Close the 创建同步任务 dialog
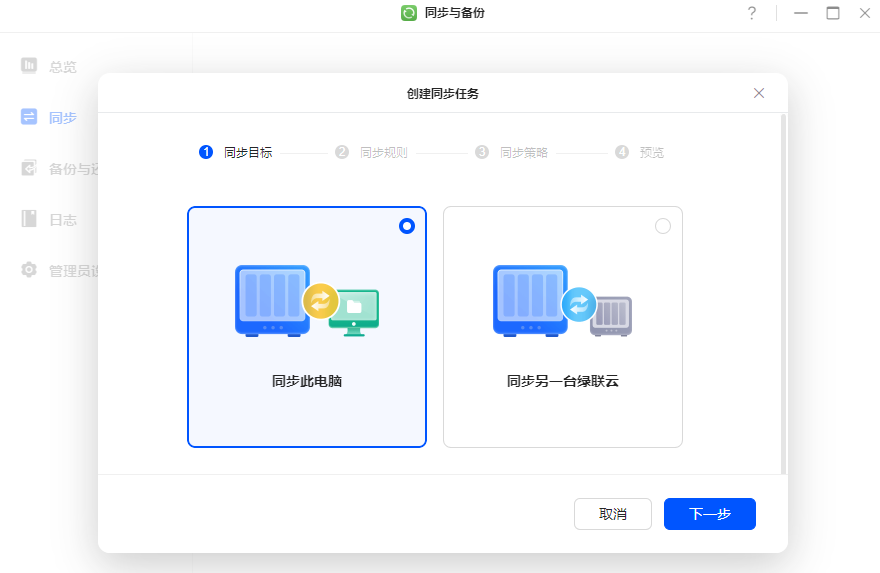880x573 pixels. pos(759,93)
